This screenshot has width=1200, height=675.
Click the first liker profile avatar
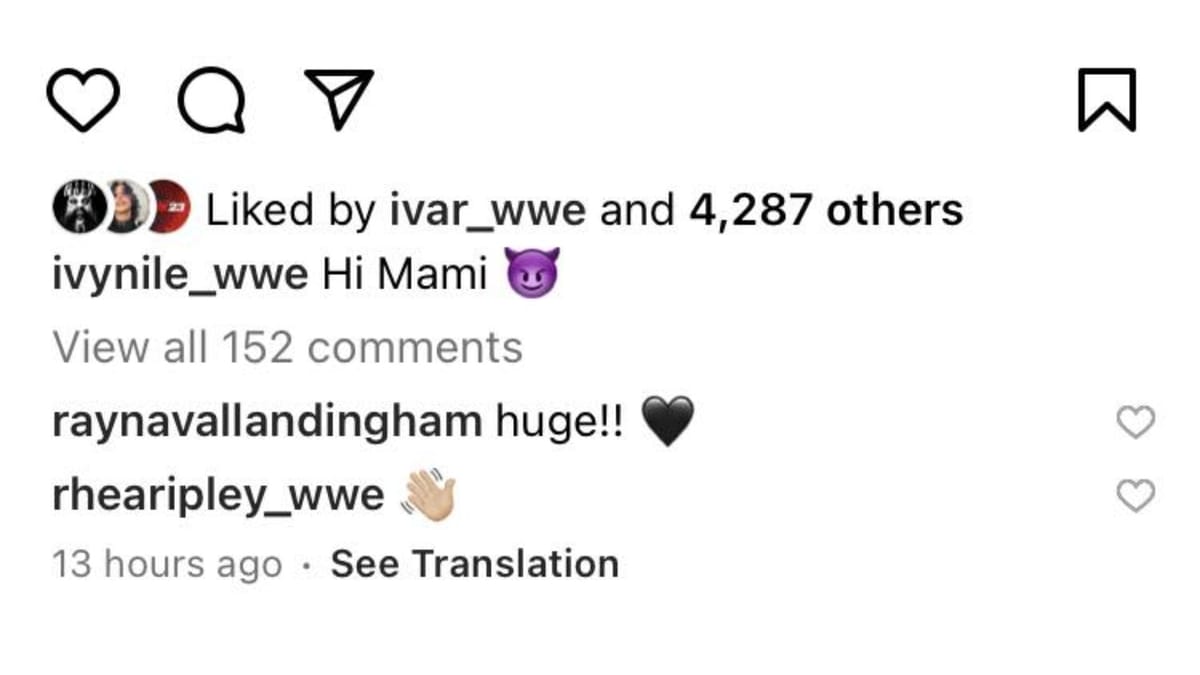[78, 207]
